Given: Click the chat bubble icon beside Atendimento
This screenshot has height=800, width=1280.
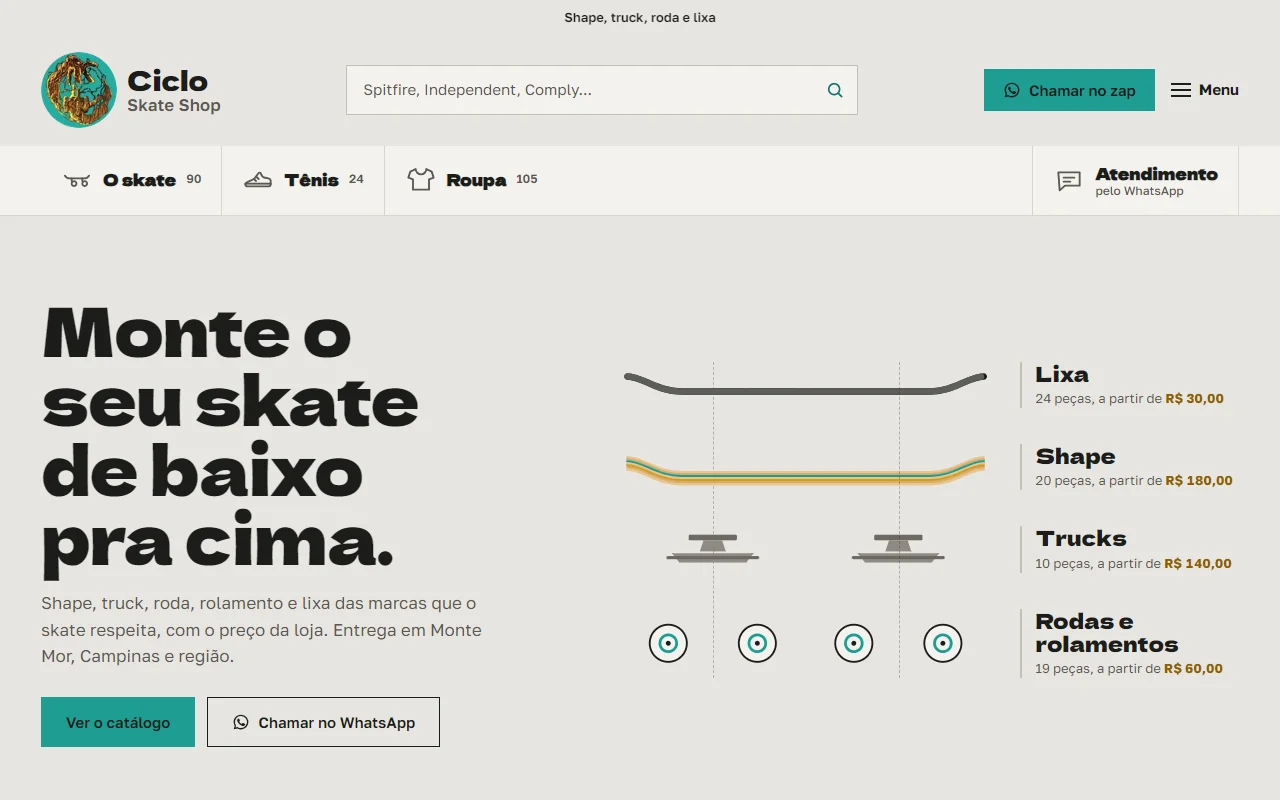Looking at the screenshot, I should point(1069,181).
